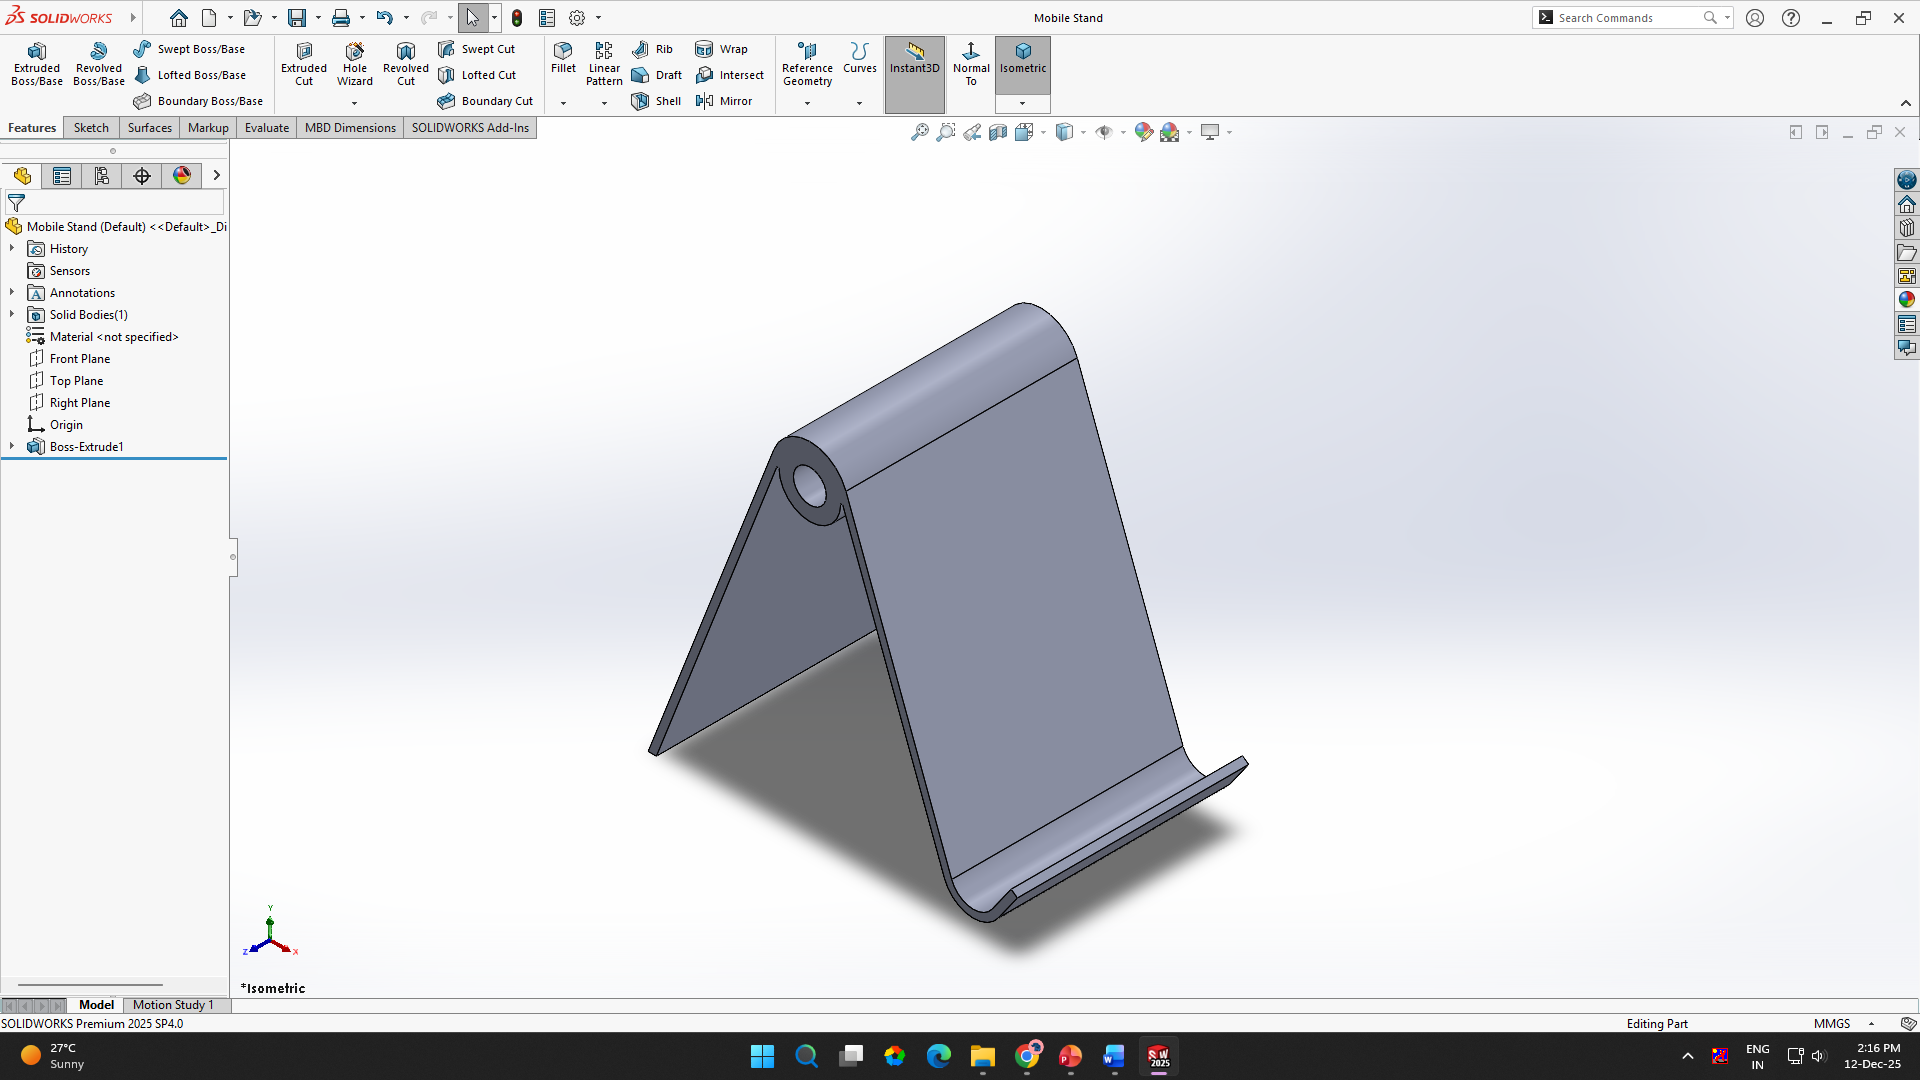This screenshot has width=1920, height=1080.
Task: Select the Swept Cut tool
Action: click(x=476, y=49)
